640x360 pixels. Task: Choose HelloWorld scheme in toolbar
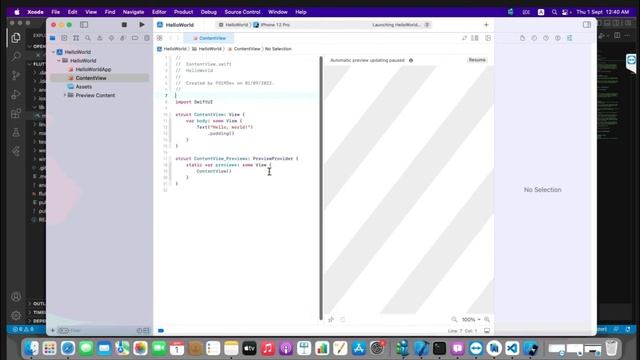pyautogui.click(x=233, y=25)
